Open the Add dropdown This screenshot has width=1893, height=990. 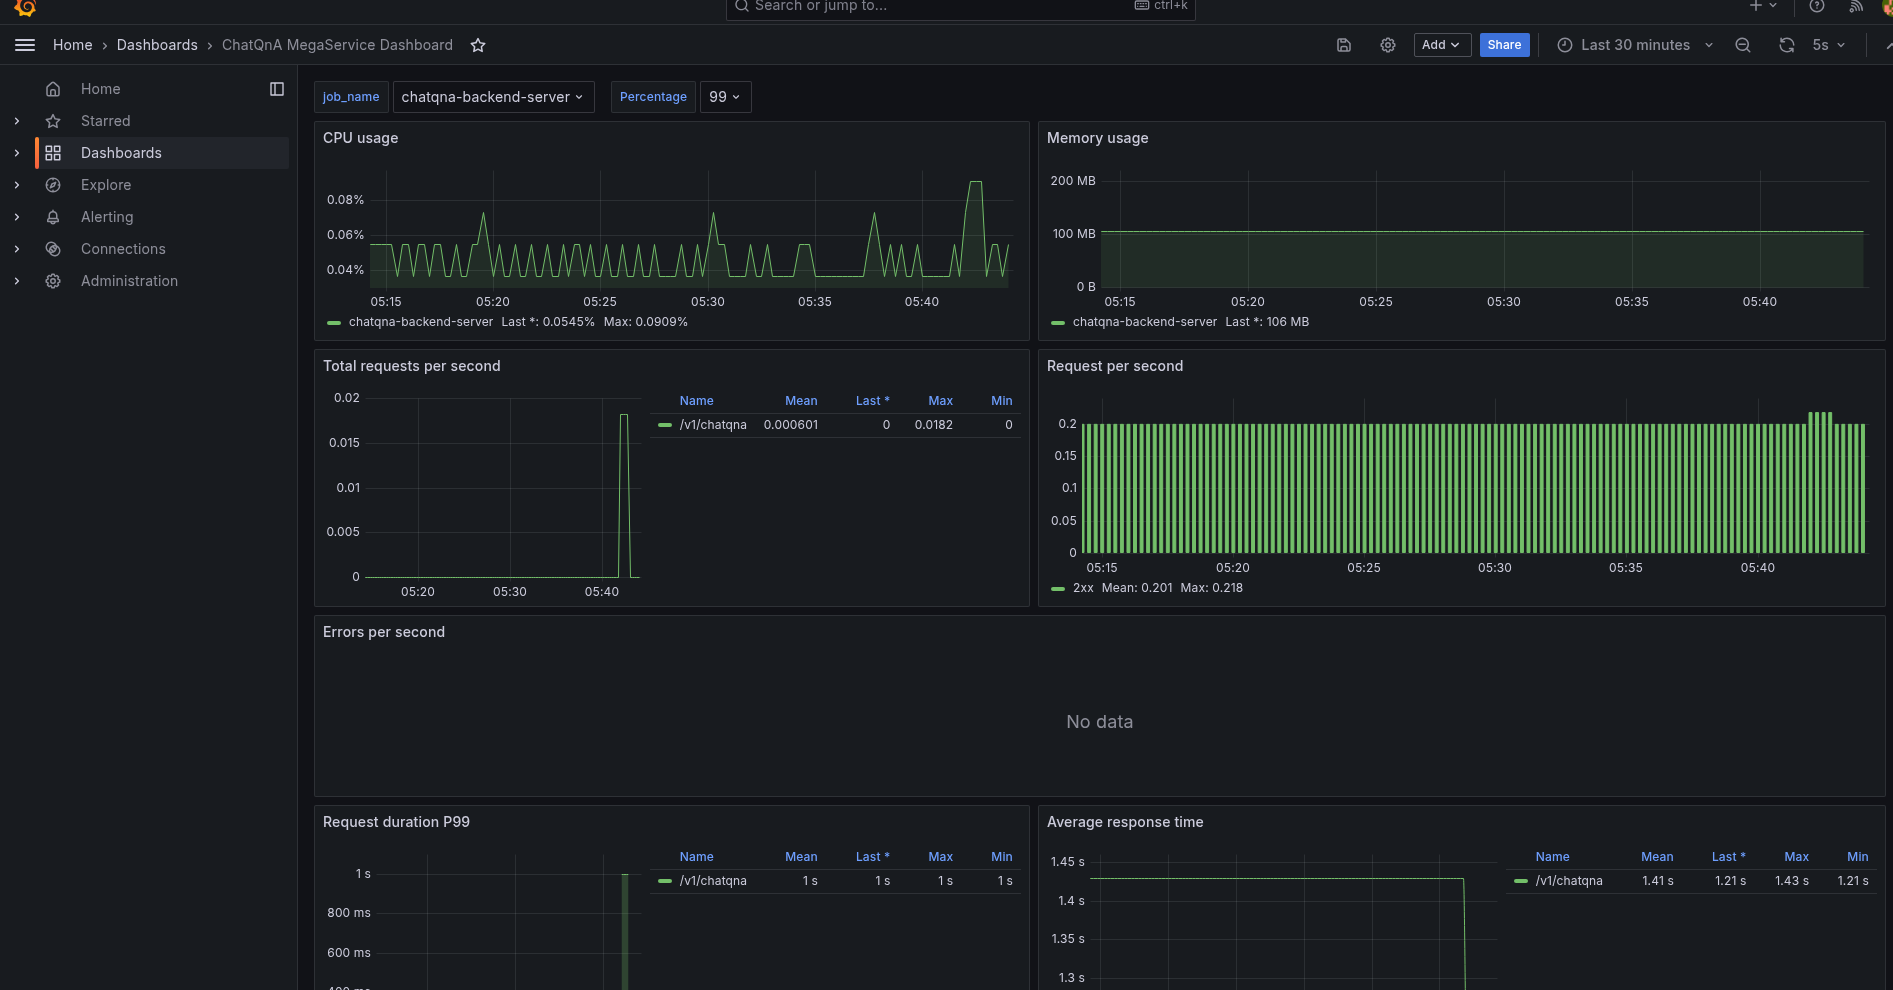[1442, 45]
